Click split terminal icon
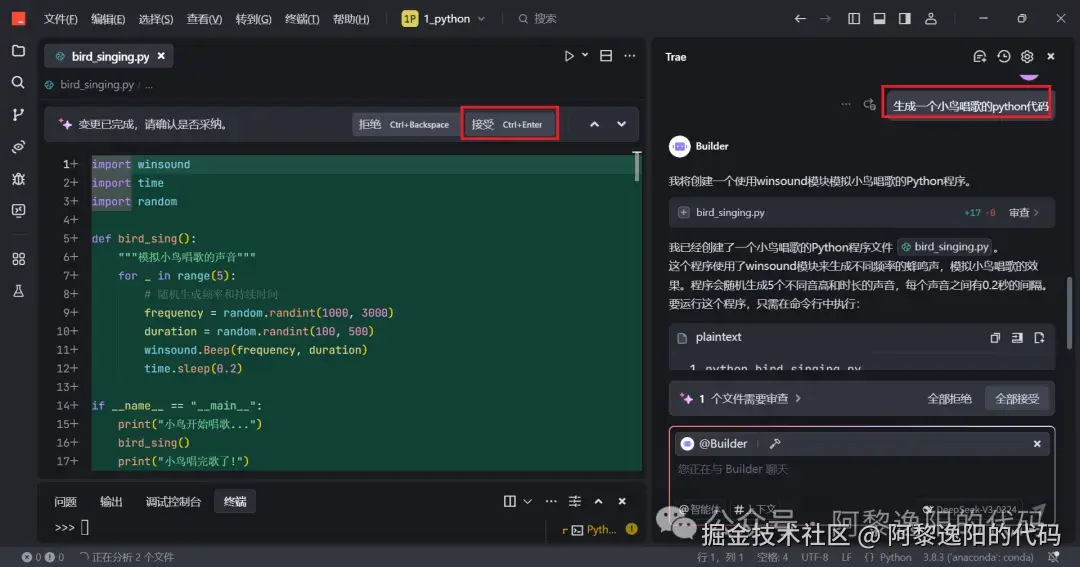 pyautogui.click(x=510, y=501)
